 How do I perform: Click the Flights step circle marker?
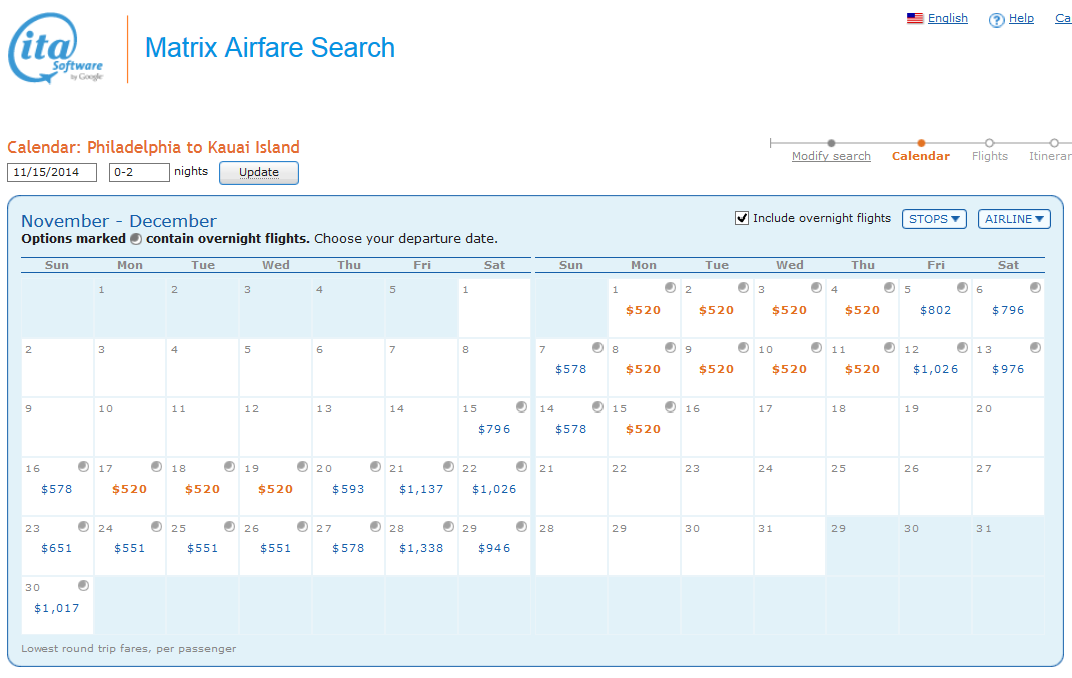pyautogui.click(x=989, y=143)
